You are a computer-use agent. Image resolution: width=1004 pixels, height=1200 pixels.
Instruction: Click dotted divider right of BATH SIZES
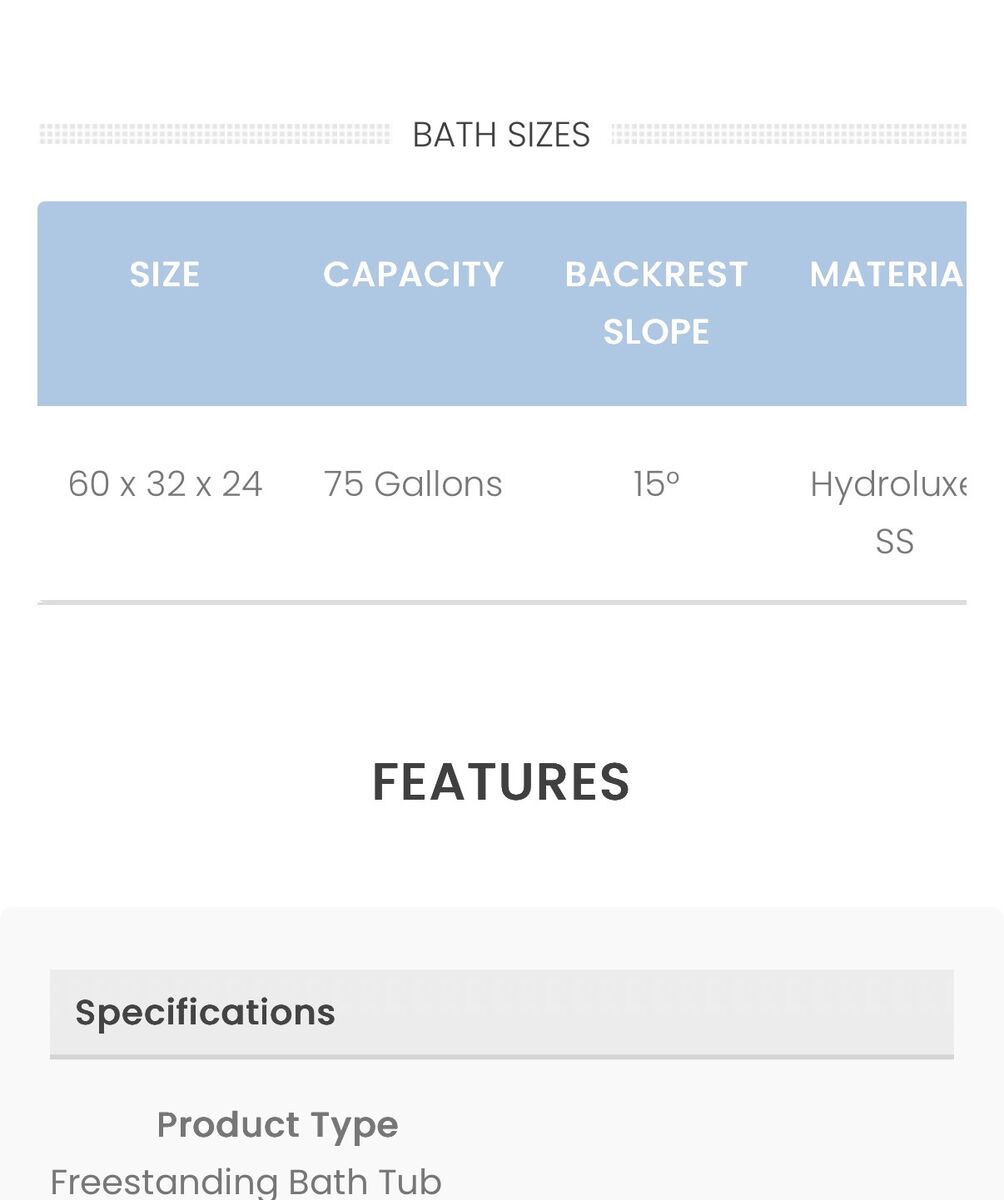(x=788, y=134)
